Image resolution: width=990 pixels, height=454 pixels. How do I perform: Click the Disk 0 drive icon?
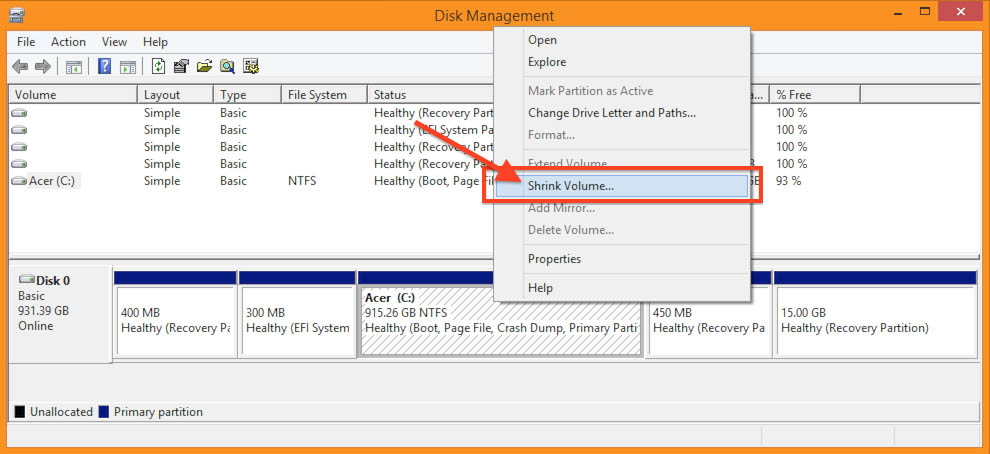point(27,279)
